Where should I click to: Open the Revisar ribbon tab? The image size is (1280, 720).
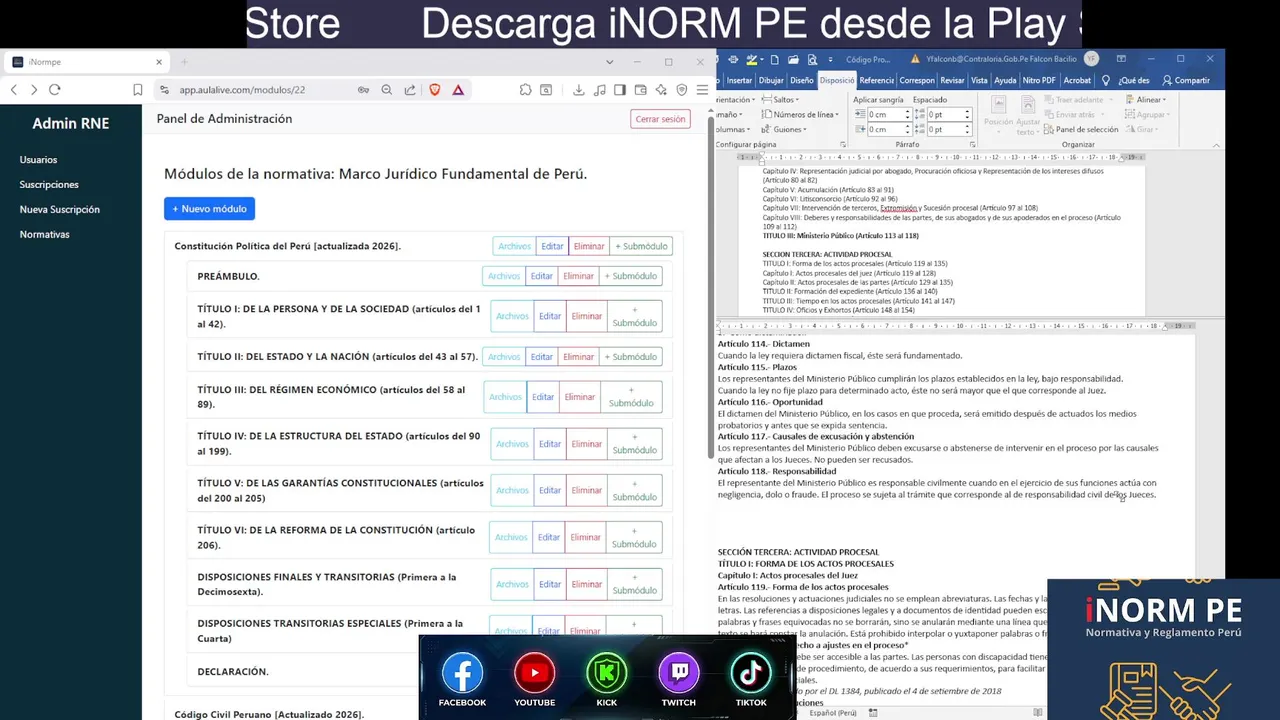[x=952, y=80]
